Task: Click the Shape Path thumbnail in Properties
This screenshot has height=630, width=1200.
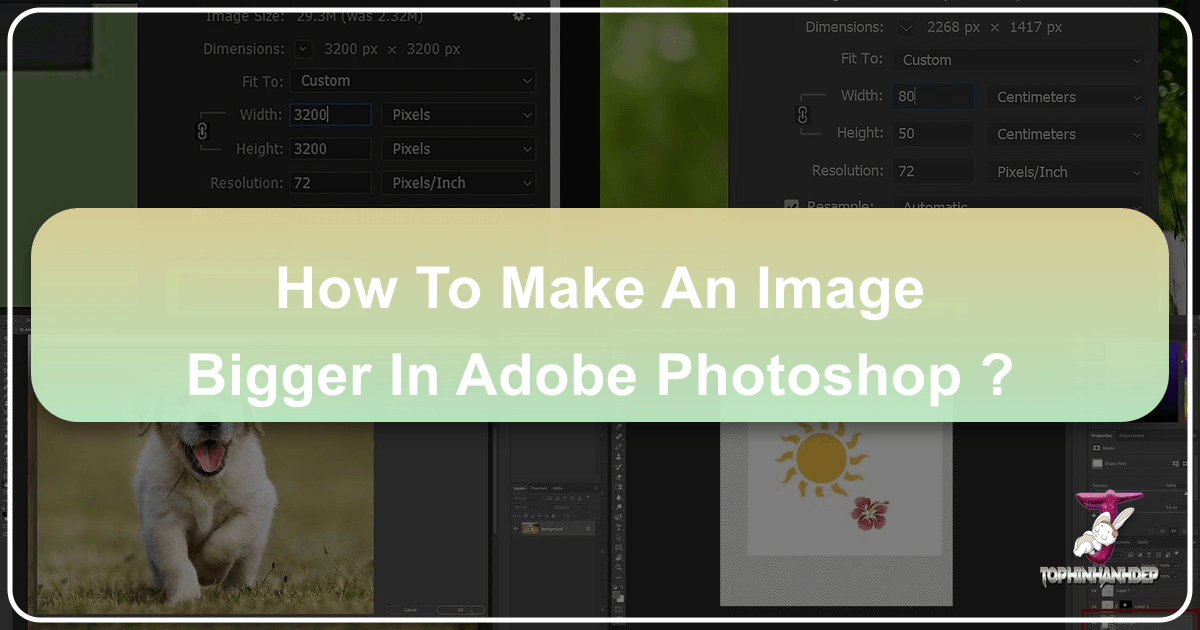Action: click(x=1097, y=463)
